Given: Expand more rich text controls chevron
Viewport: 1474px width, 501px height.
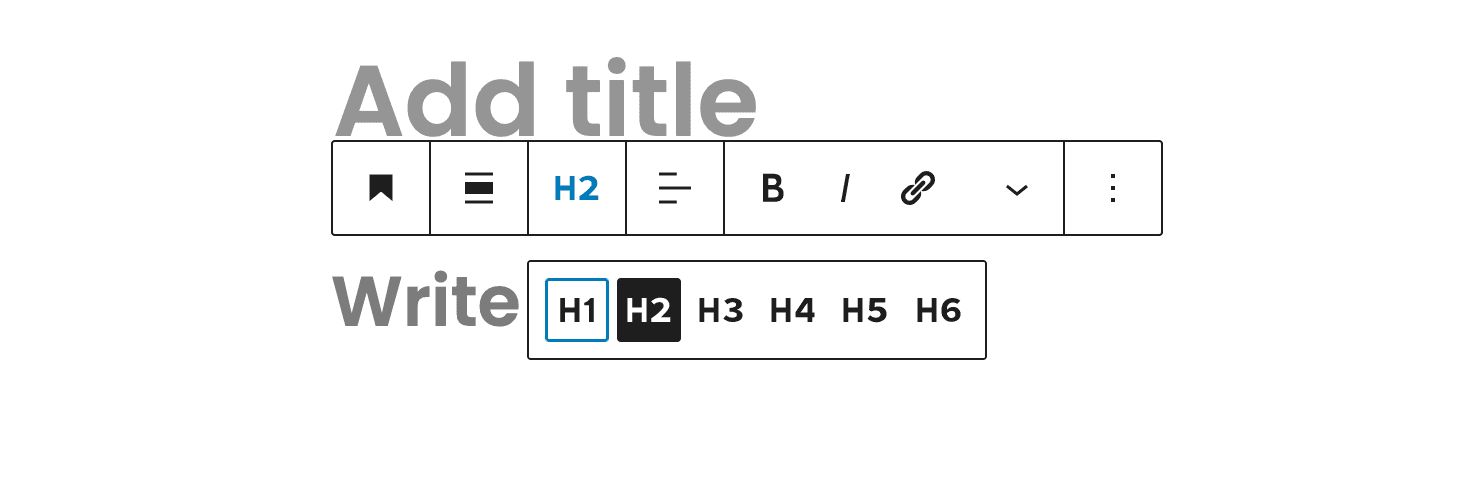Looking at the screenshot, I should (x=1017, y=189).
